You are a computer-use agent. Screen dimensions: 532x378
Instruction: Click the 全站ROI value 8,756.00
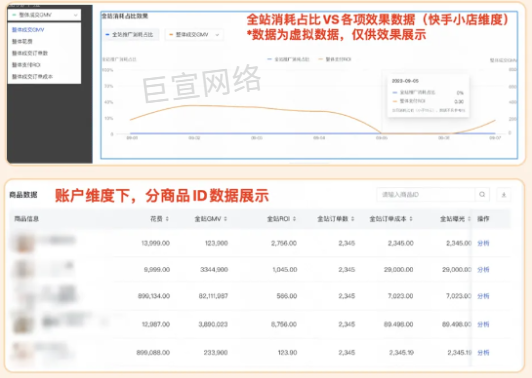pos(284,324)
